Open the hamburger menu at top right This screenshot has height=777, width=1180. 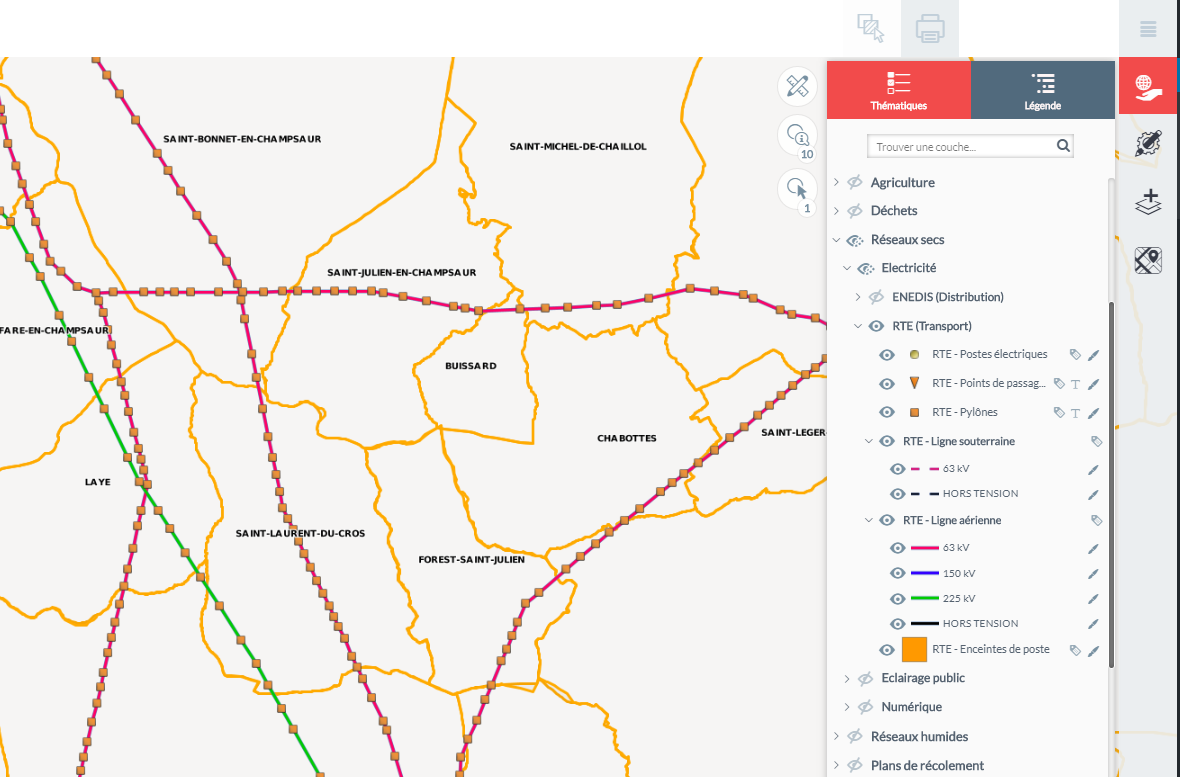1148,29
